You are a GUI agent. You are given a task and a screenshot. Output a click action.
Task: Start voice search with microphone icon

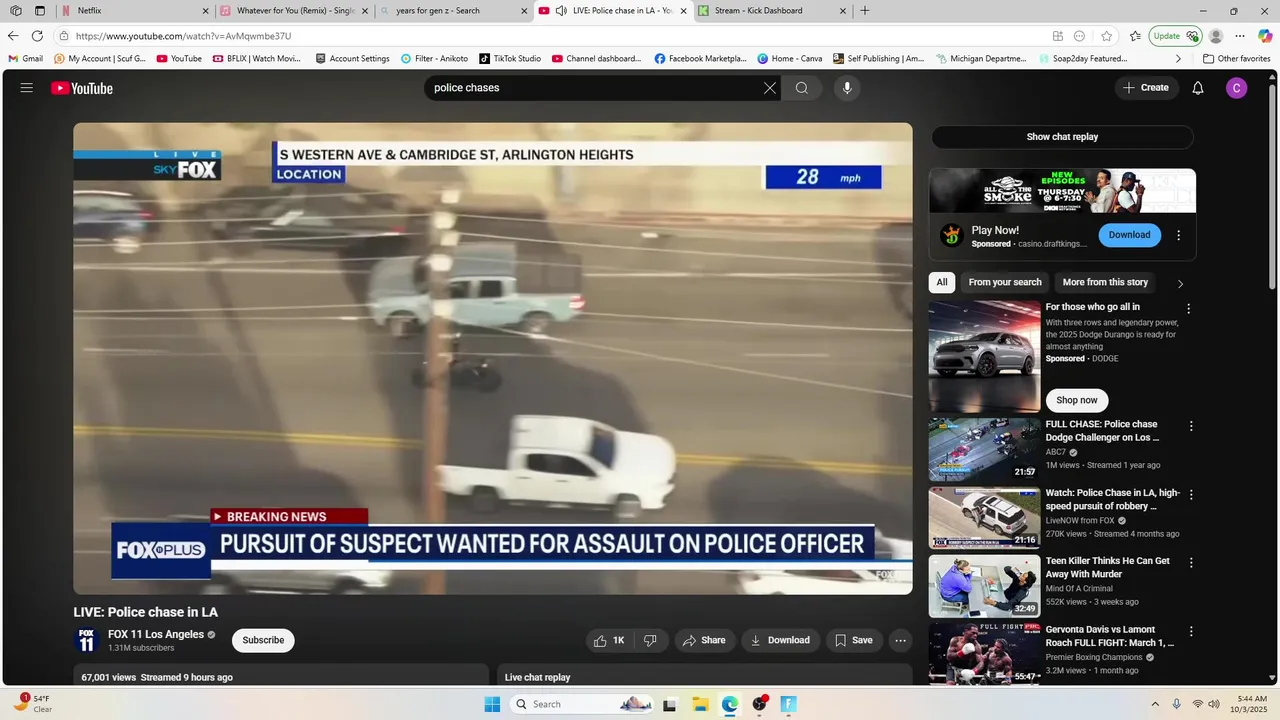point(847,88)
